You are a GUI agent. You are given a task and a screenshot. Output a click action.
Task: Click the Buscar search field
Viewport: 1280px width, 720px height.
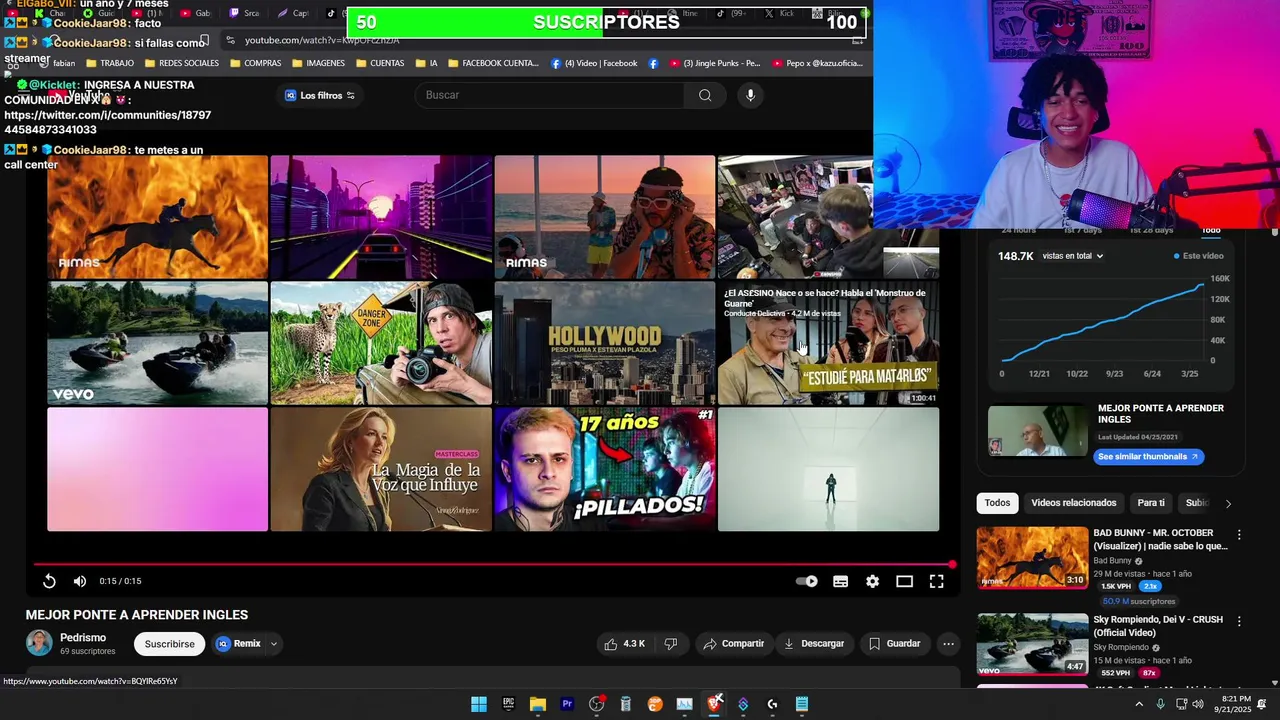pyautogui.click(x=550, y=95)
